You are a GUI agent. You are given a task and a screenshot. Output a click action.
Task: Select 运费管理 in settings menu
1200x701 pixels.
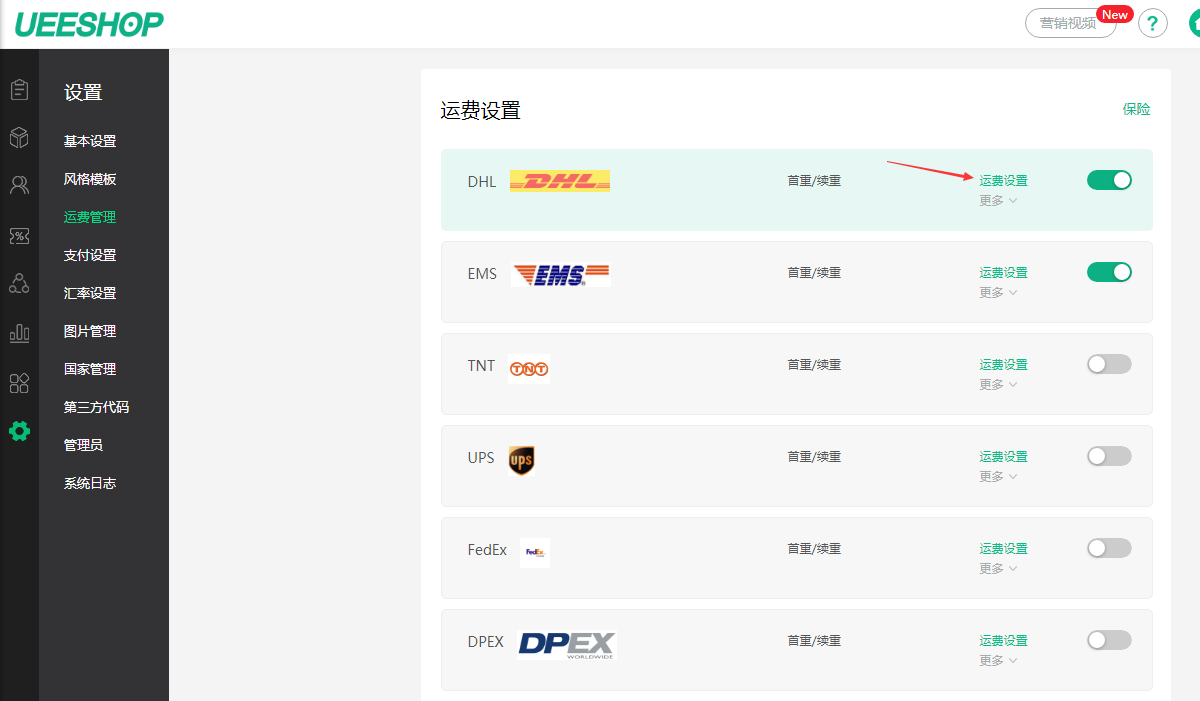pyautogui.click(x=90, y=217)
